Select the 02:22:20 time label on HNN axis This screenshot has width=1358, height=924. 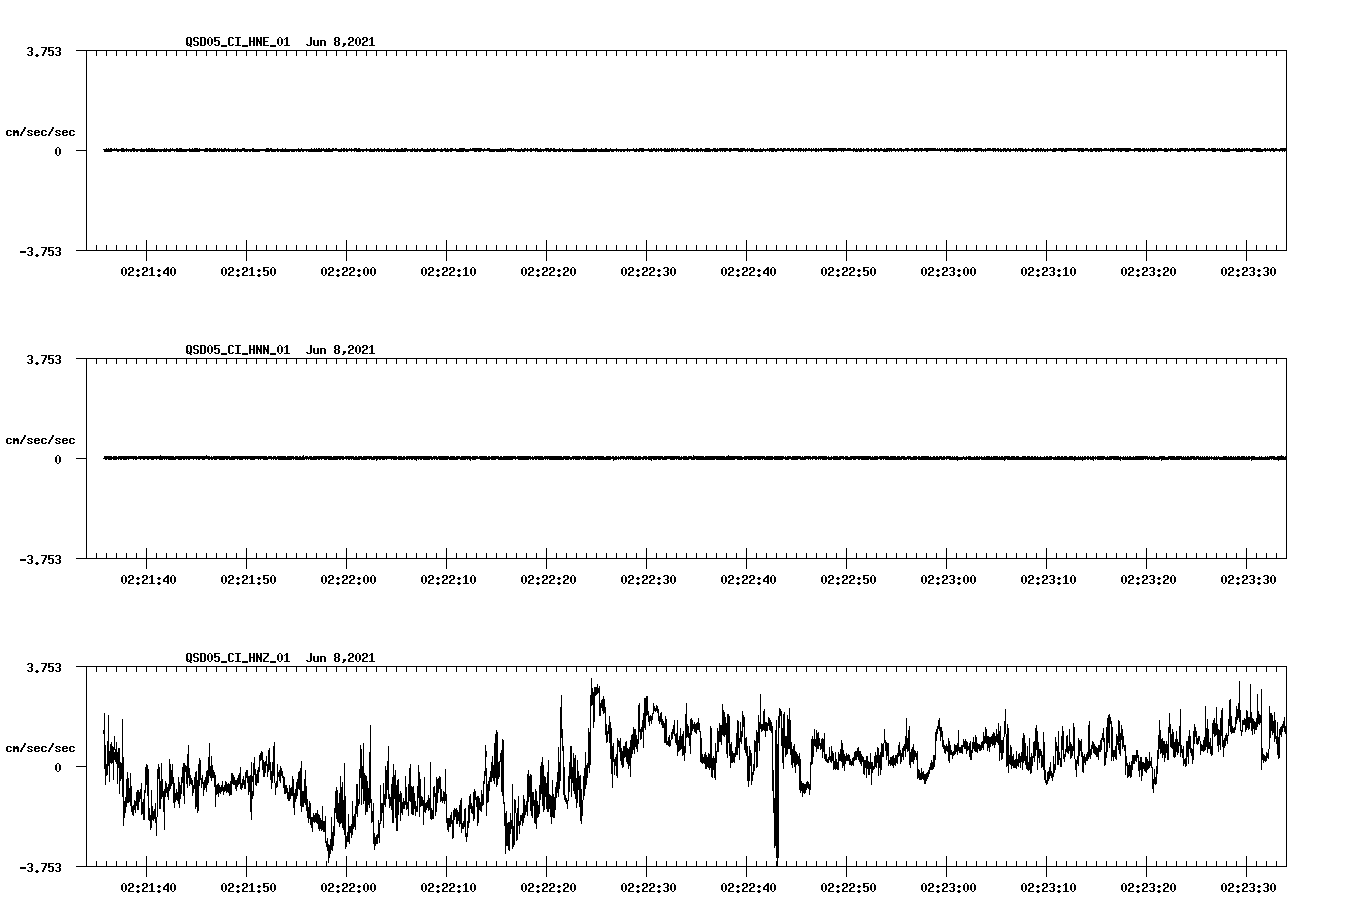548,580
